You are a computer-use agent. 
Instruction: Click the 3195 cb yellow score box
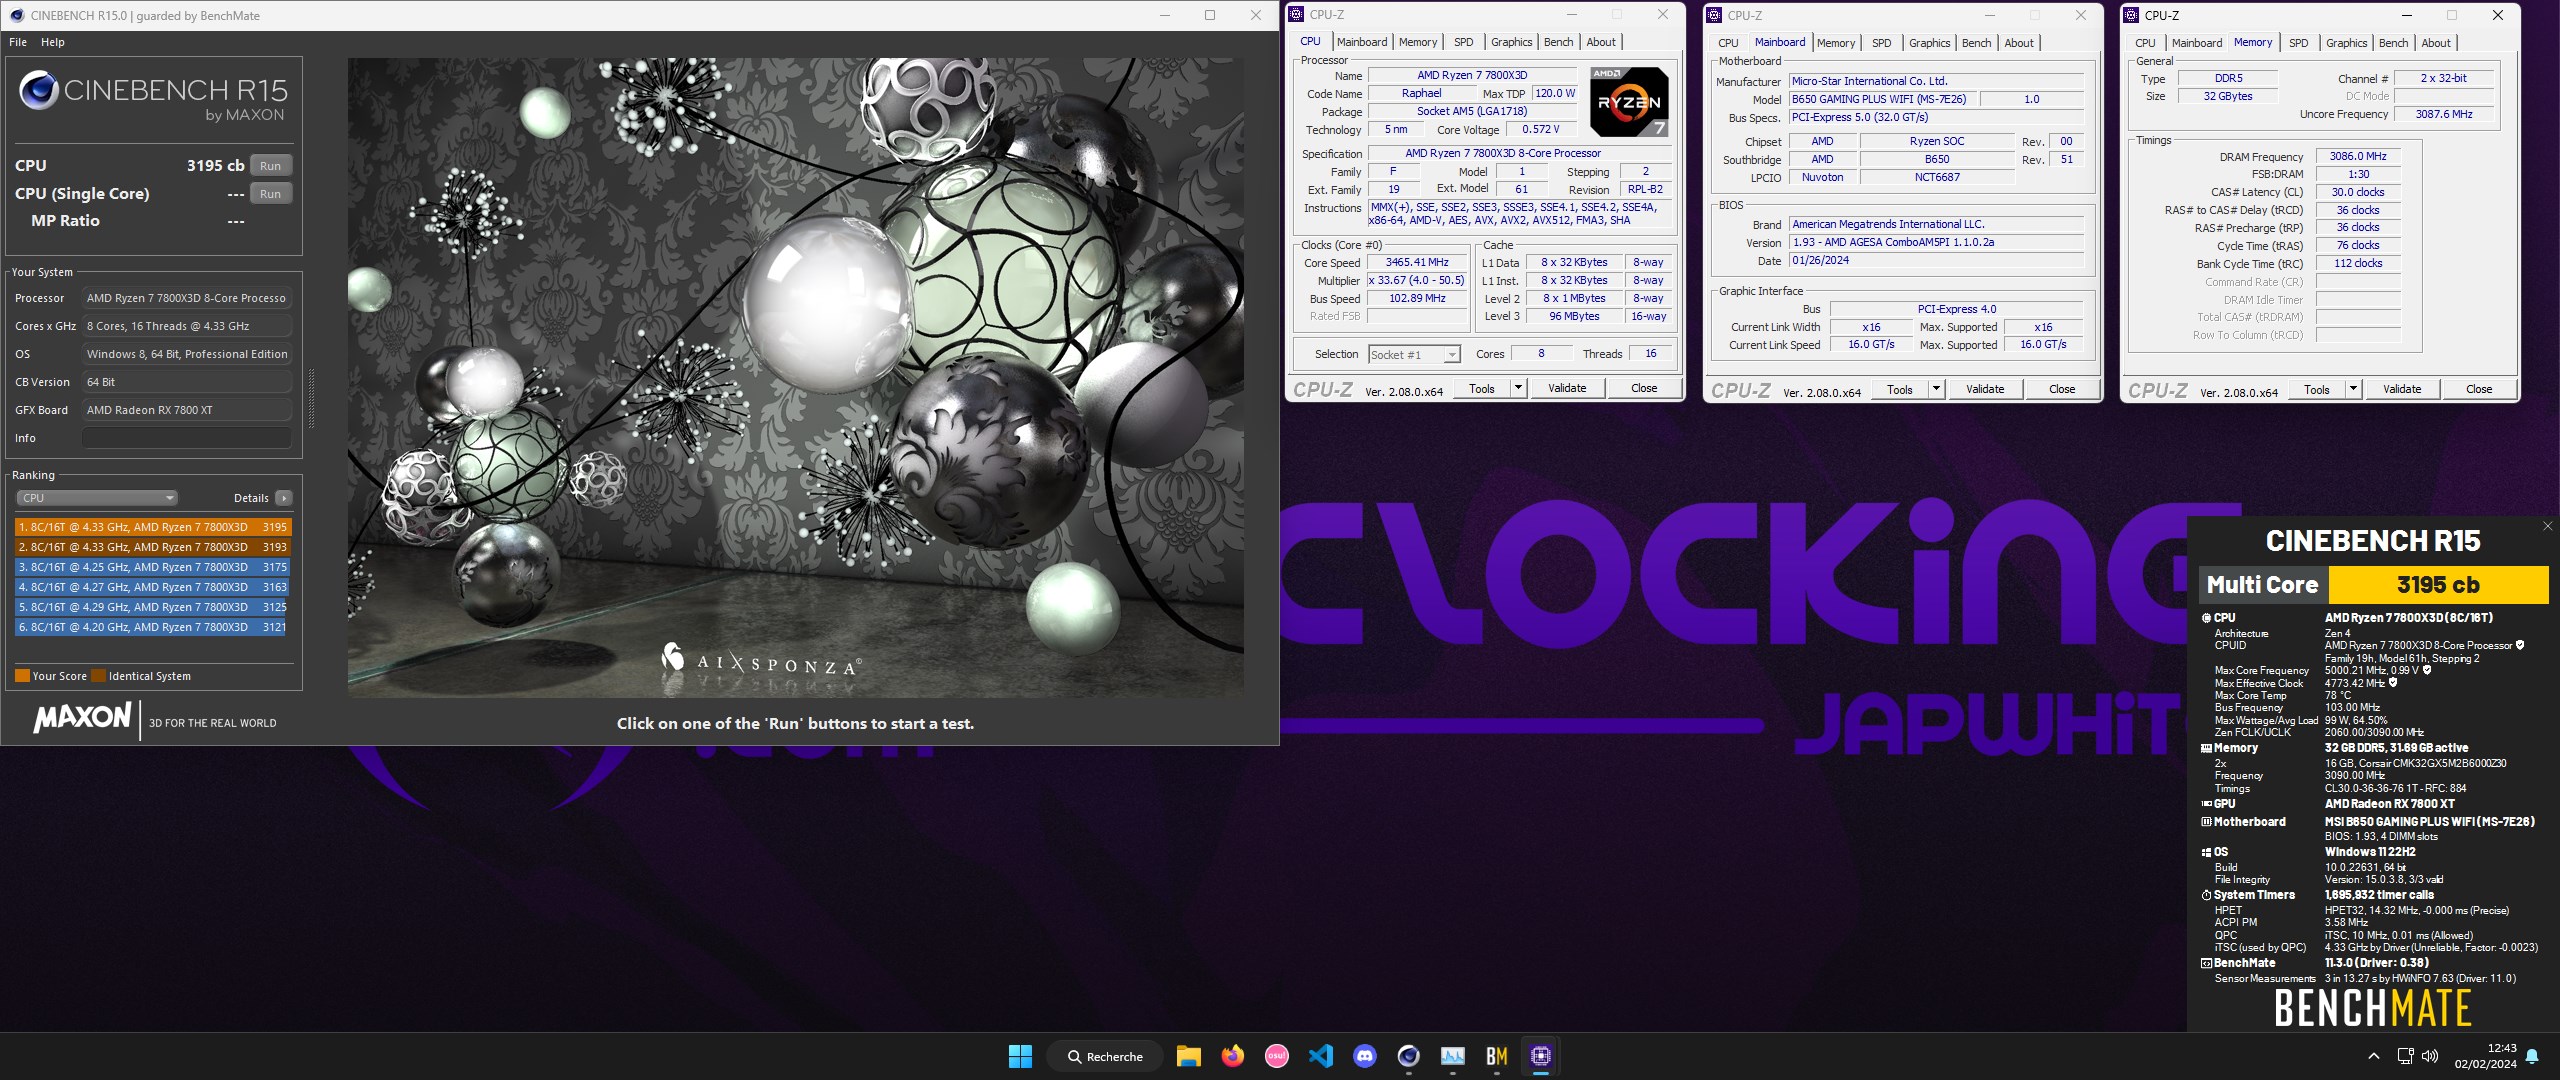pyautogui.click(x=2438, y=585)
